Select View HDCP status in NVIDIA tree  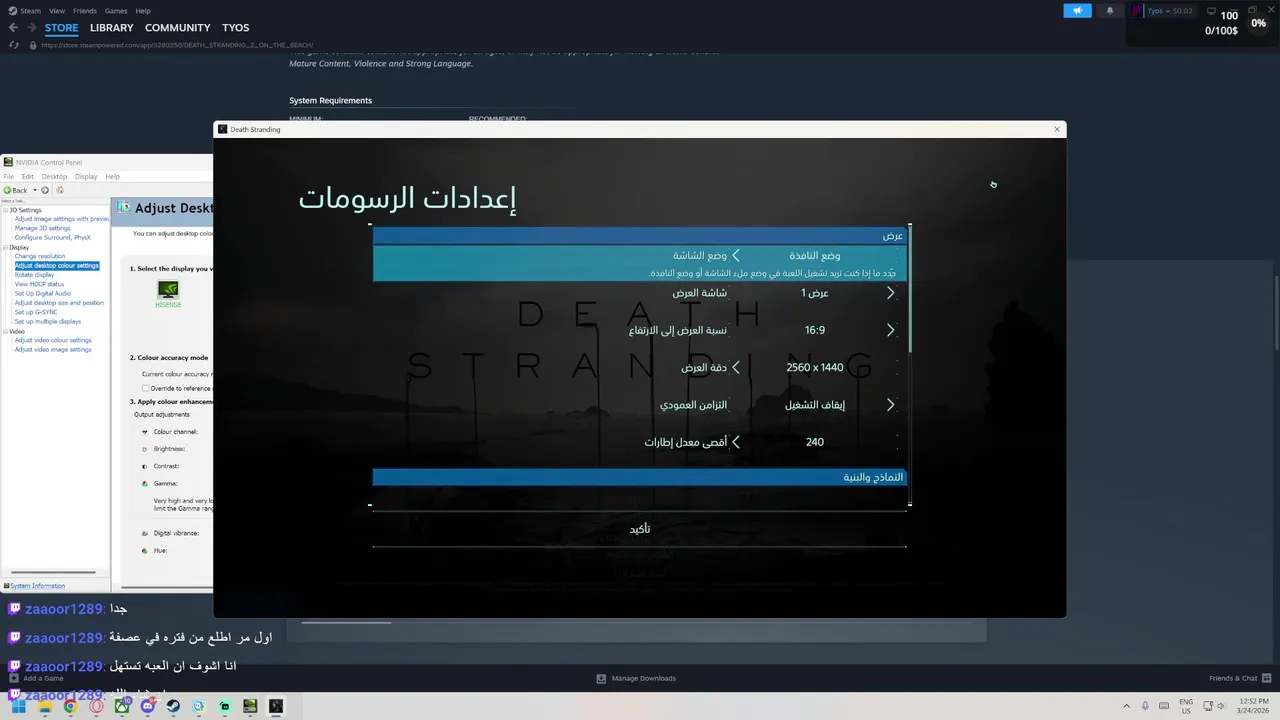39,284
